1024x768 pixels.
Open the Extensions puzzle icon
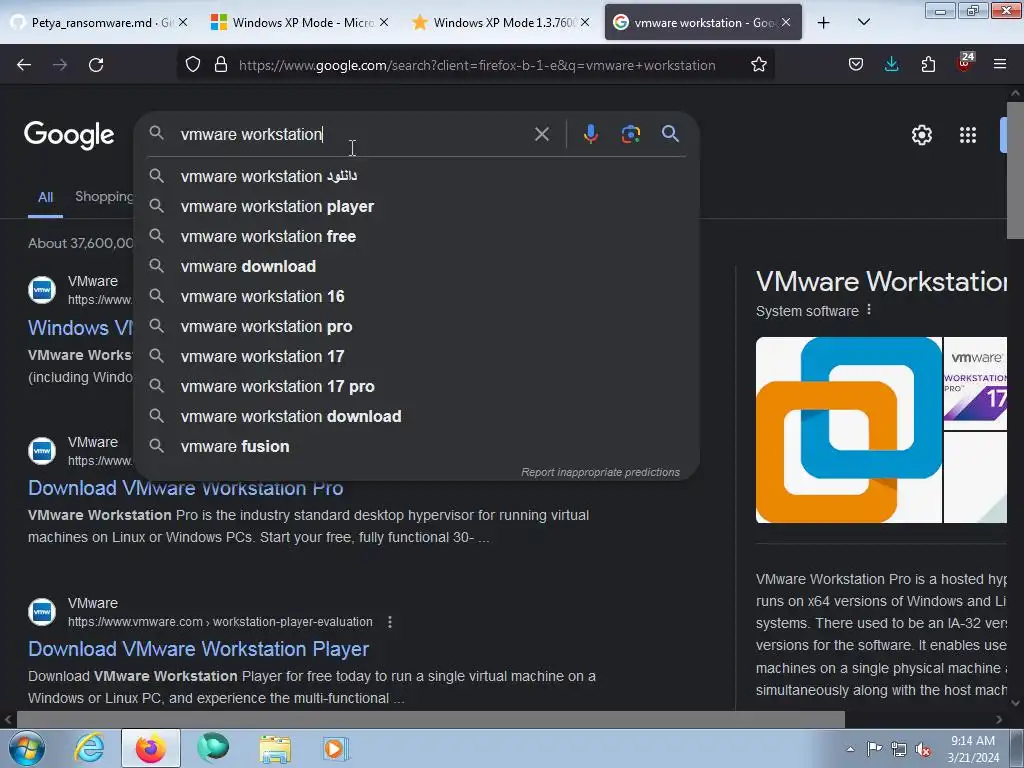click(x=928, y=65)
